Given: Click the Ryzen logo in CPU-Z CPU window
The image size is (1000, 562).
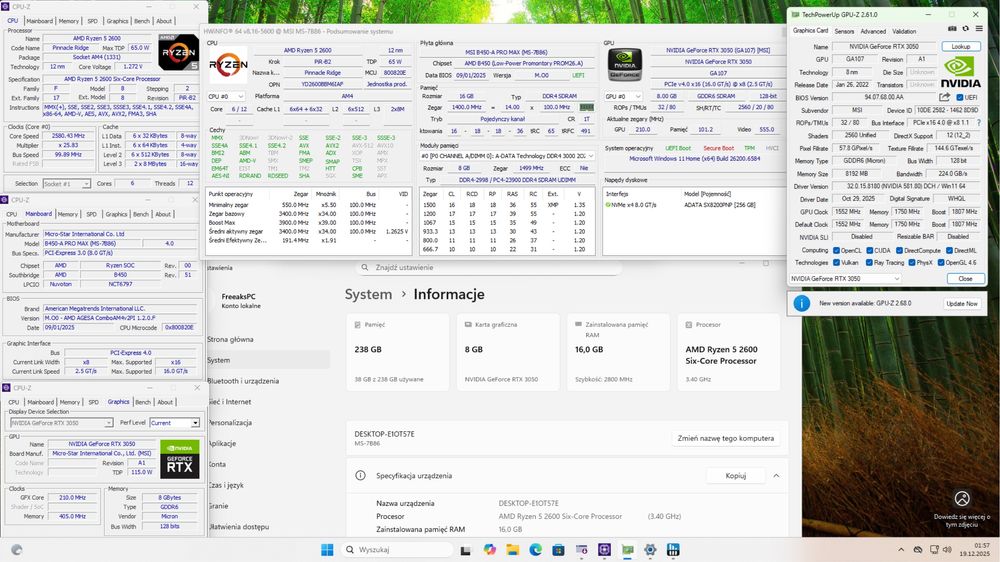Looking at the screenshot, I should pyautogui.click(x=178, y=52).
